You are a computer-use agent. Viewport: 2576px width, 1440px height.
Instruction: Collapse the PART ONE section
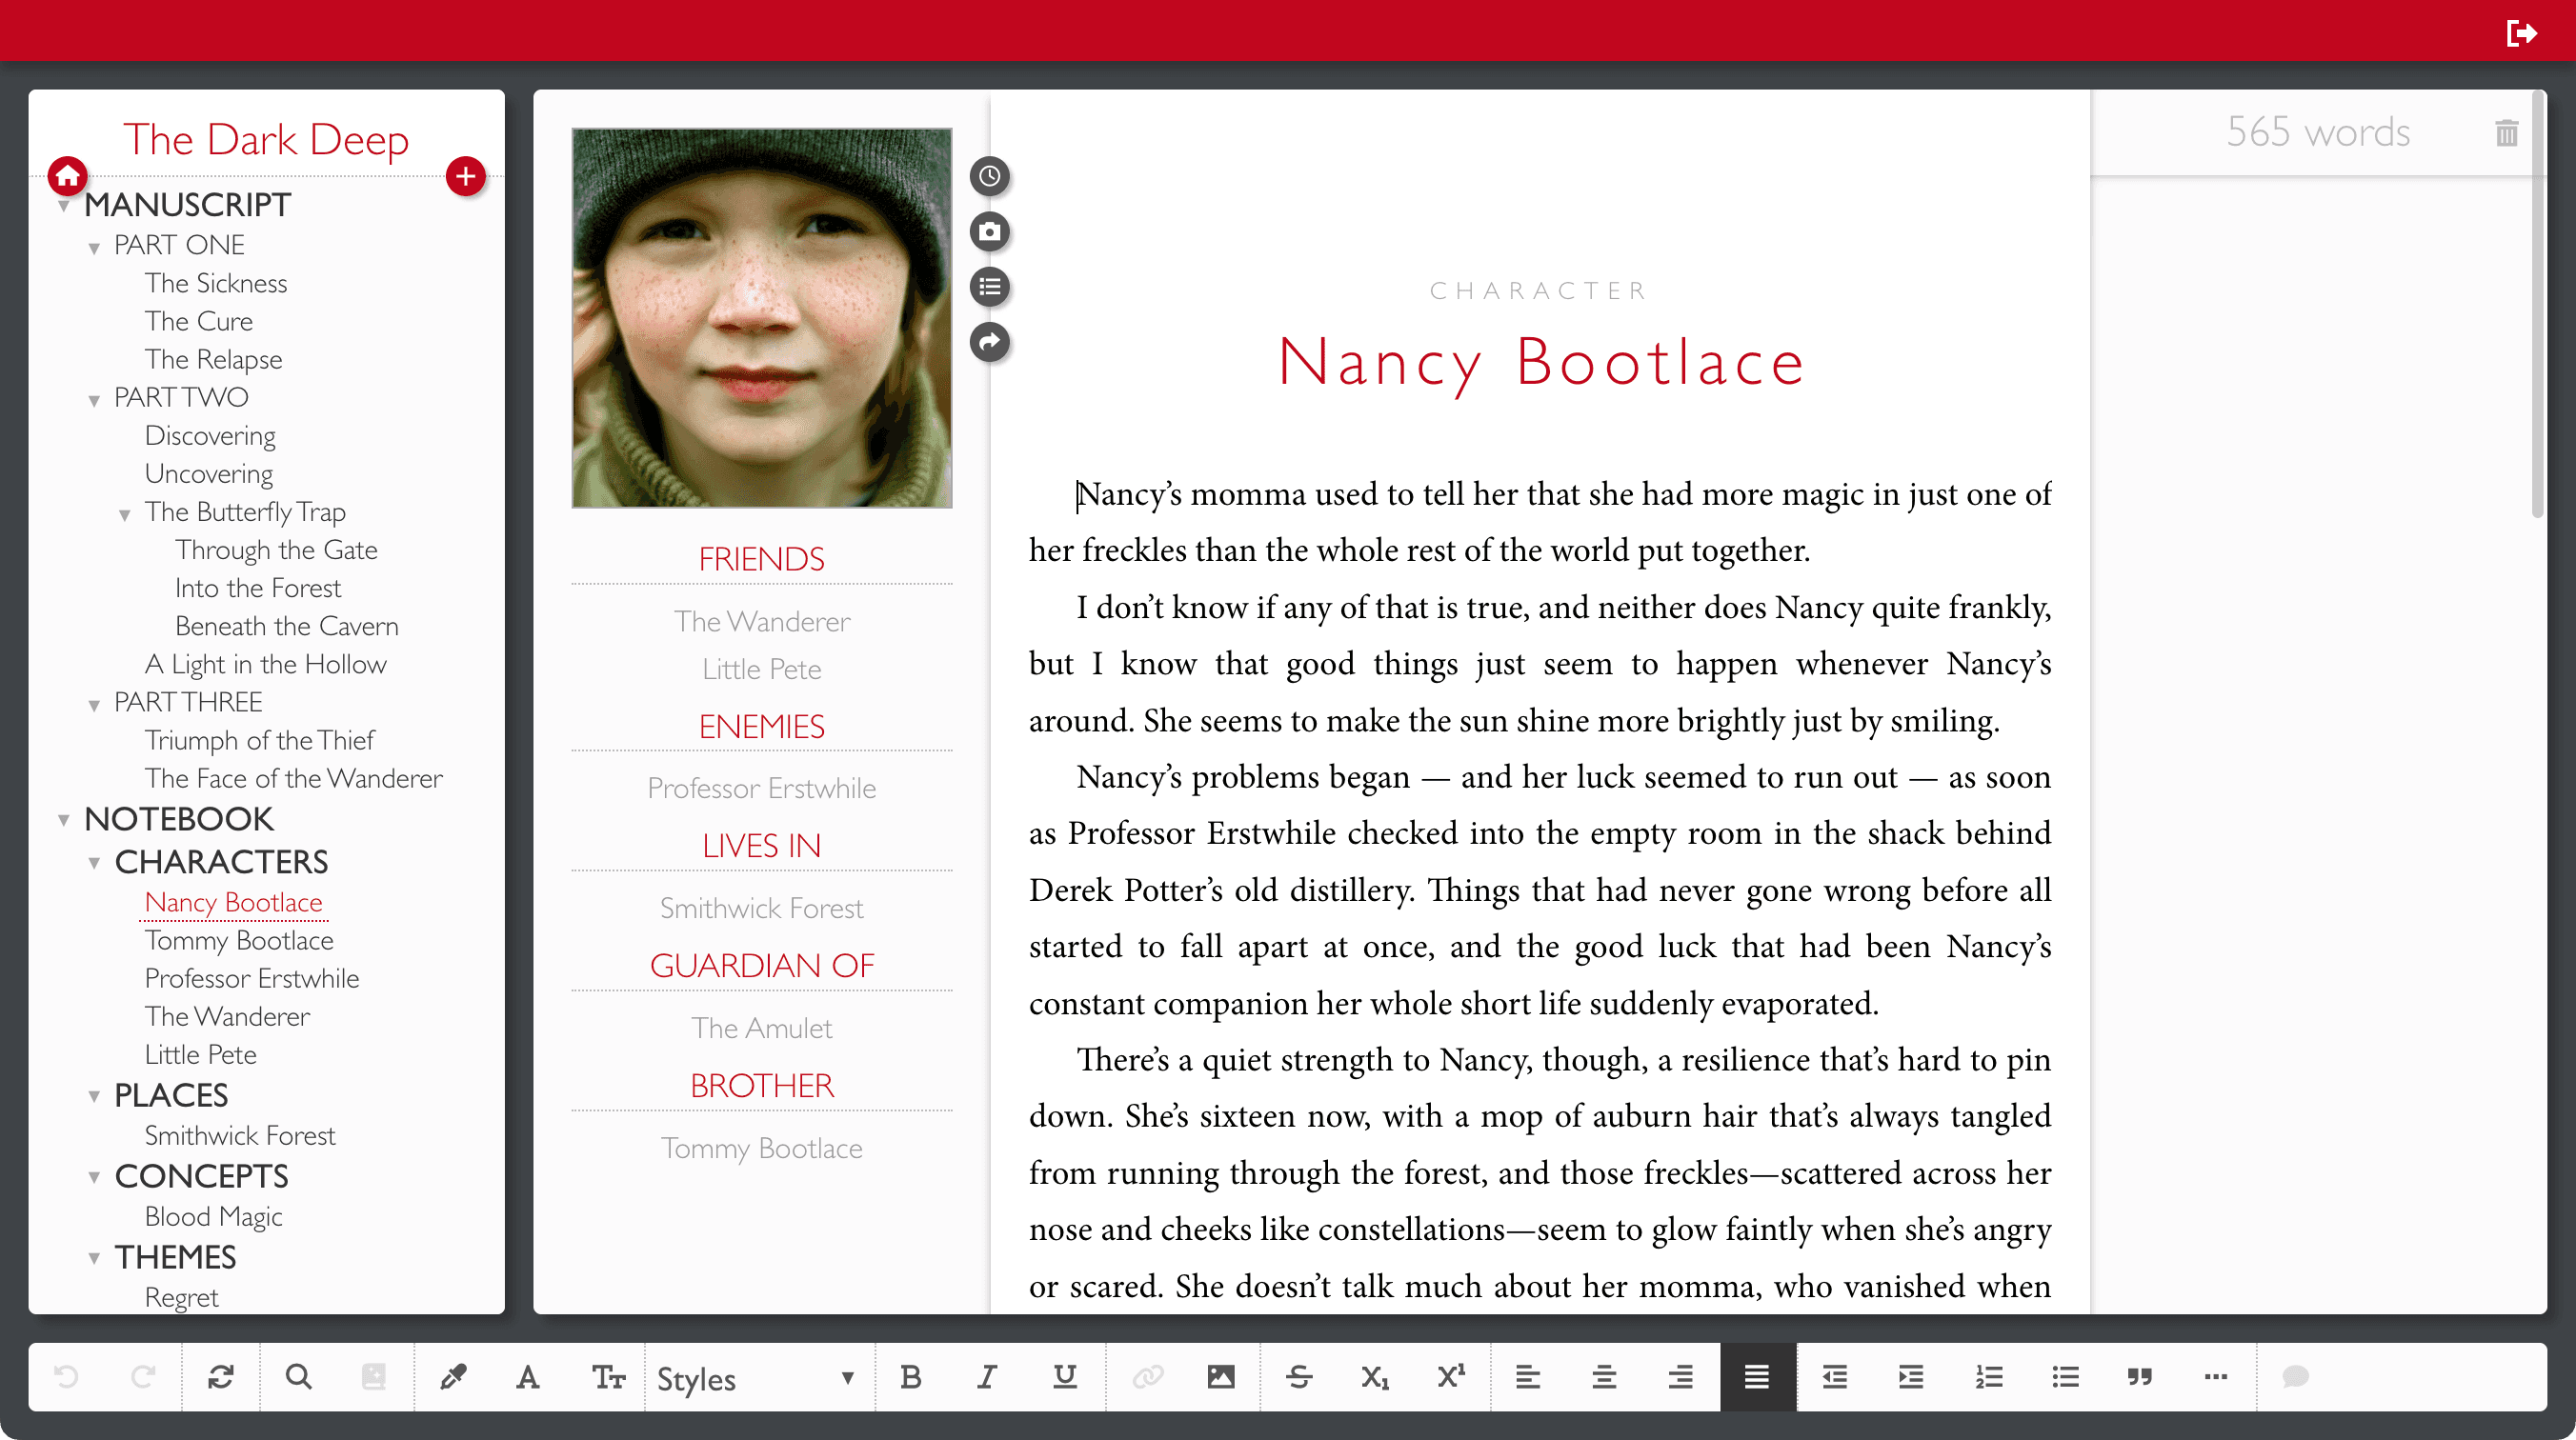click(94, 248)
